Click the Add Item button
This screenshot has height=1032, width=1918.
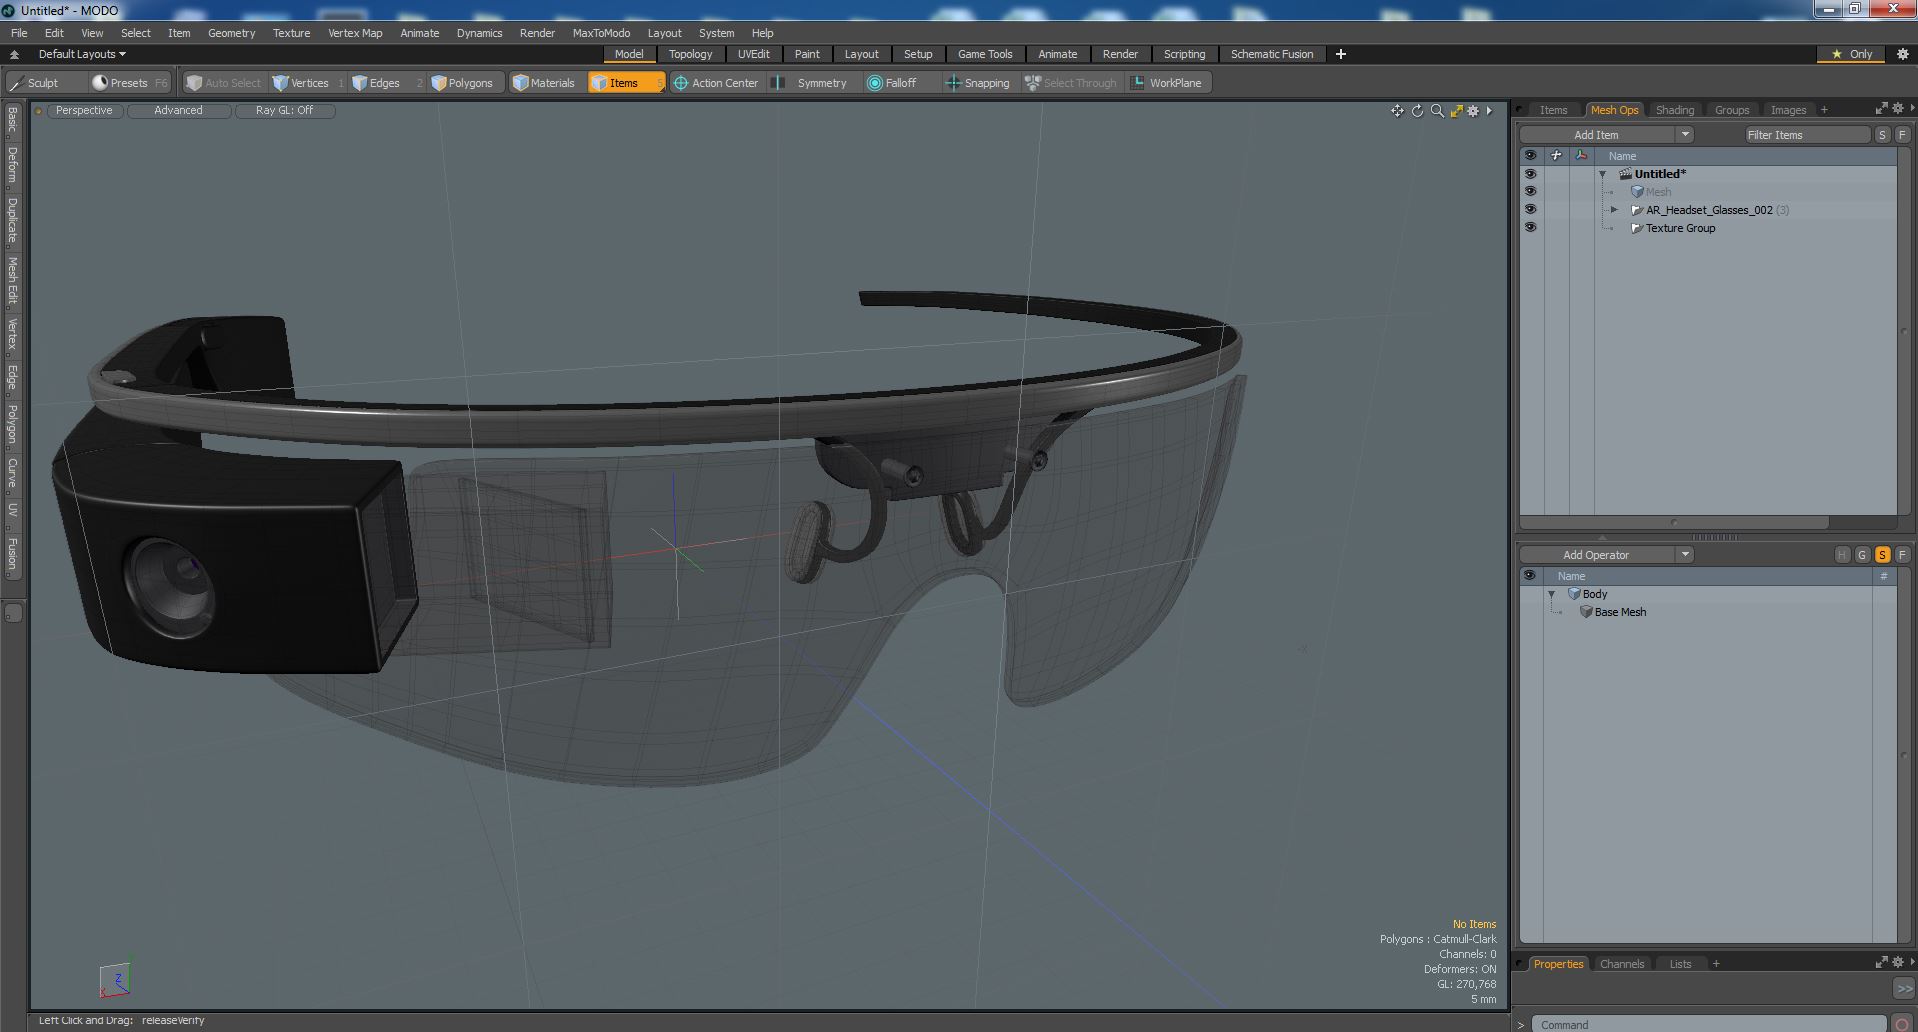[x=1597, y=135]
